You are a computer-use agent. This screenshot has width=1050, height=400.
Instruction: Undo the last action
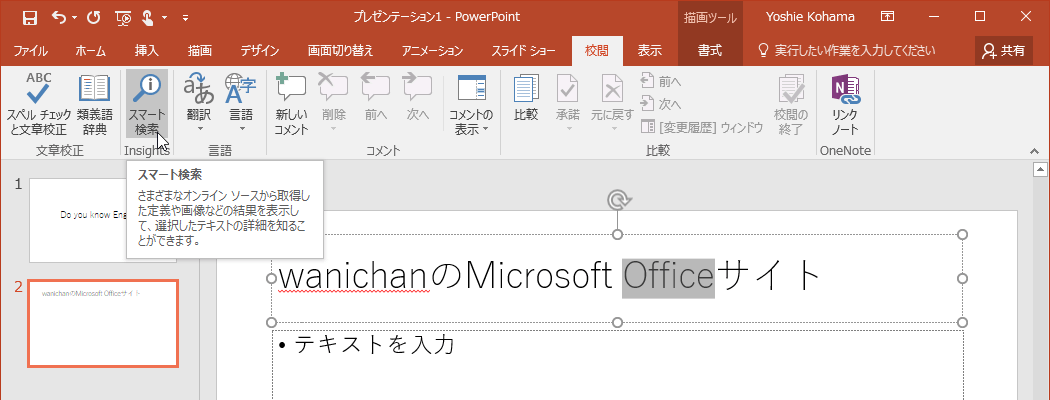coord(59,17)
